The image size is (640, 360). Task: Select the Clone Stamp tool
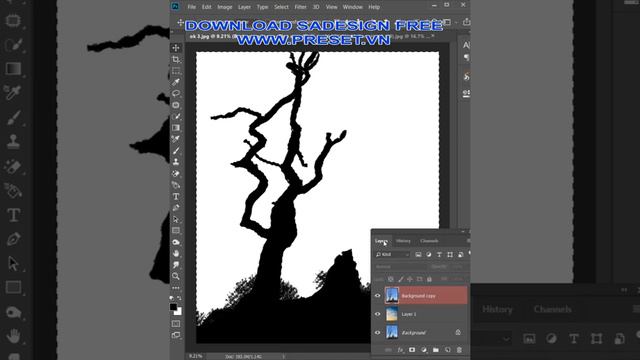(176, 162)
